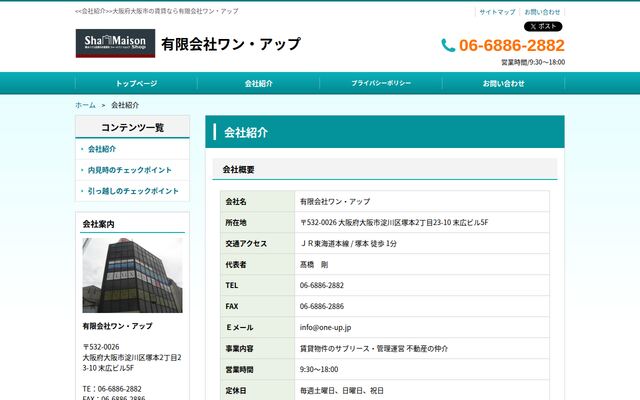The height and width of the screenshot is (400, 640).
Task: Click the TE：06-6886-2882 line in sidebar
Action: 112,389
